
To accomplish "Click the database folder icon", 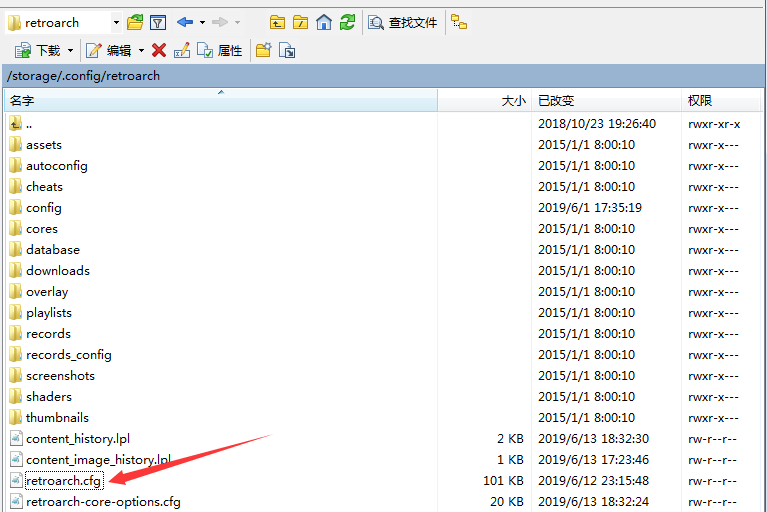I will [x=16, y=249].
